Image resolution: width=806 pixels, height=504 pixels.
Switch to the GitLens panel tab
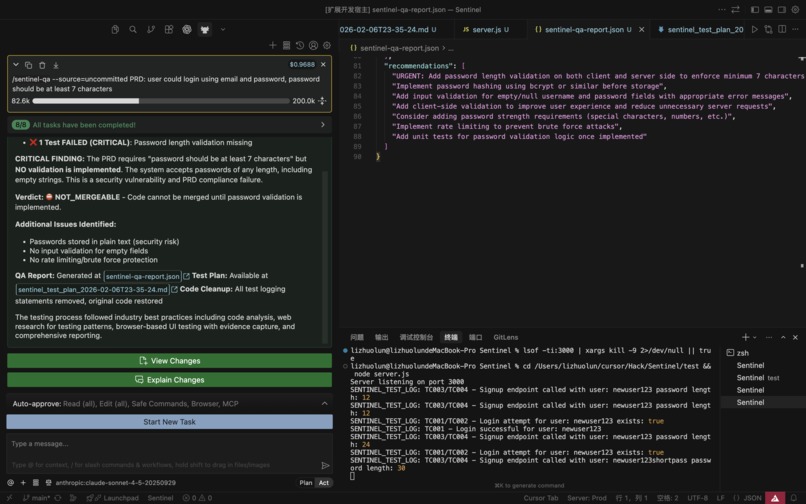506,337
